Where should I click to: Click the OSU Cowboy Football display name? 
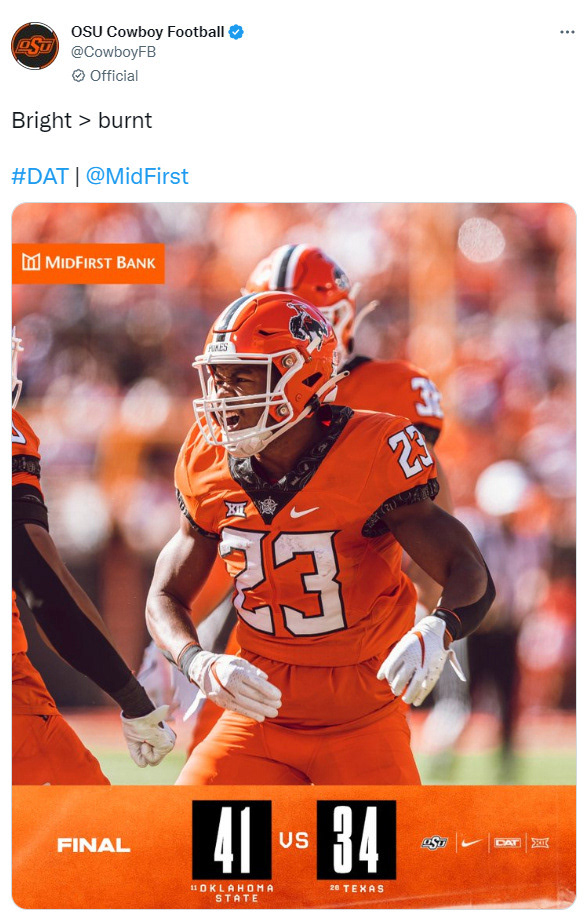coord(148,32)
